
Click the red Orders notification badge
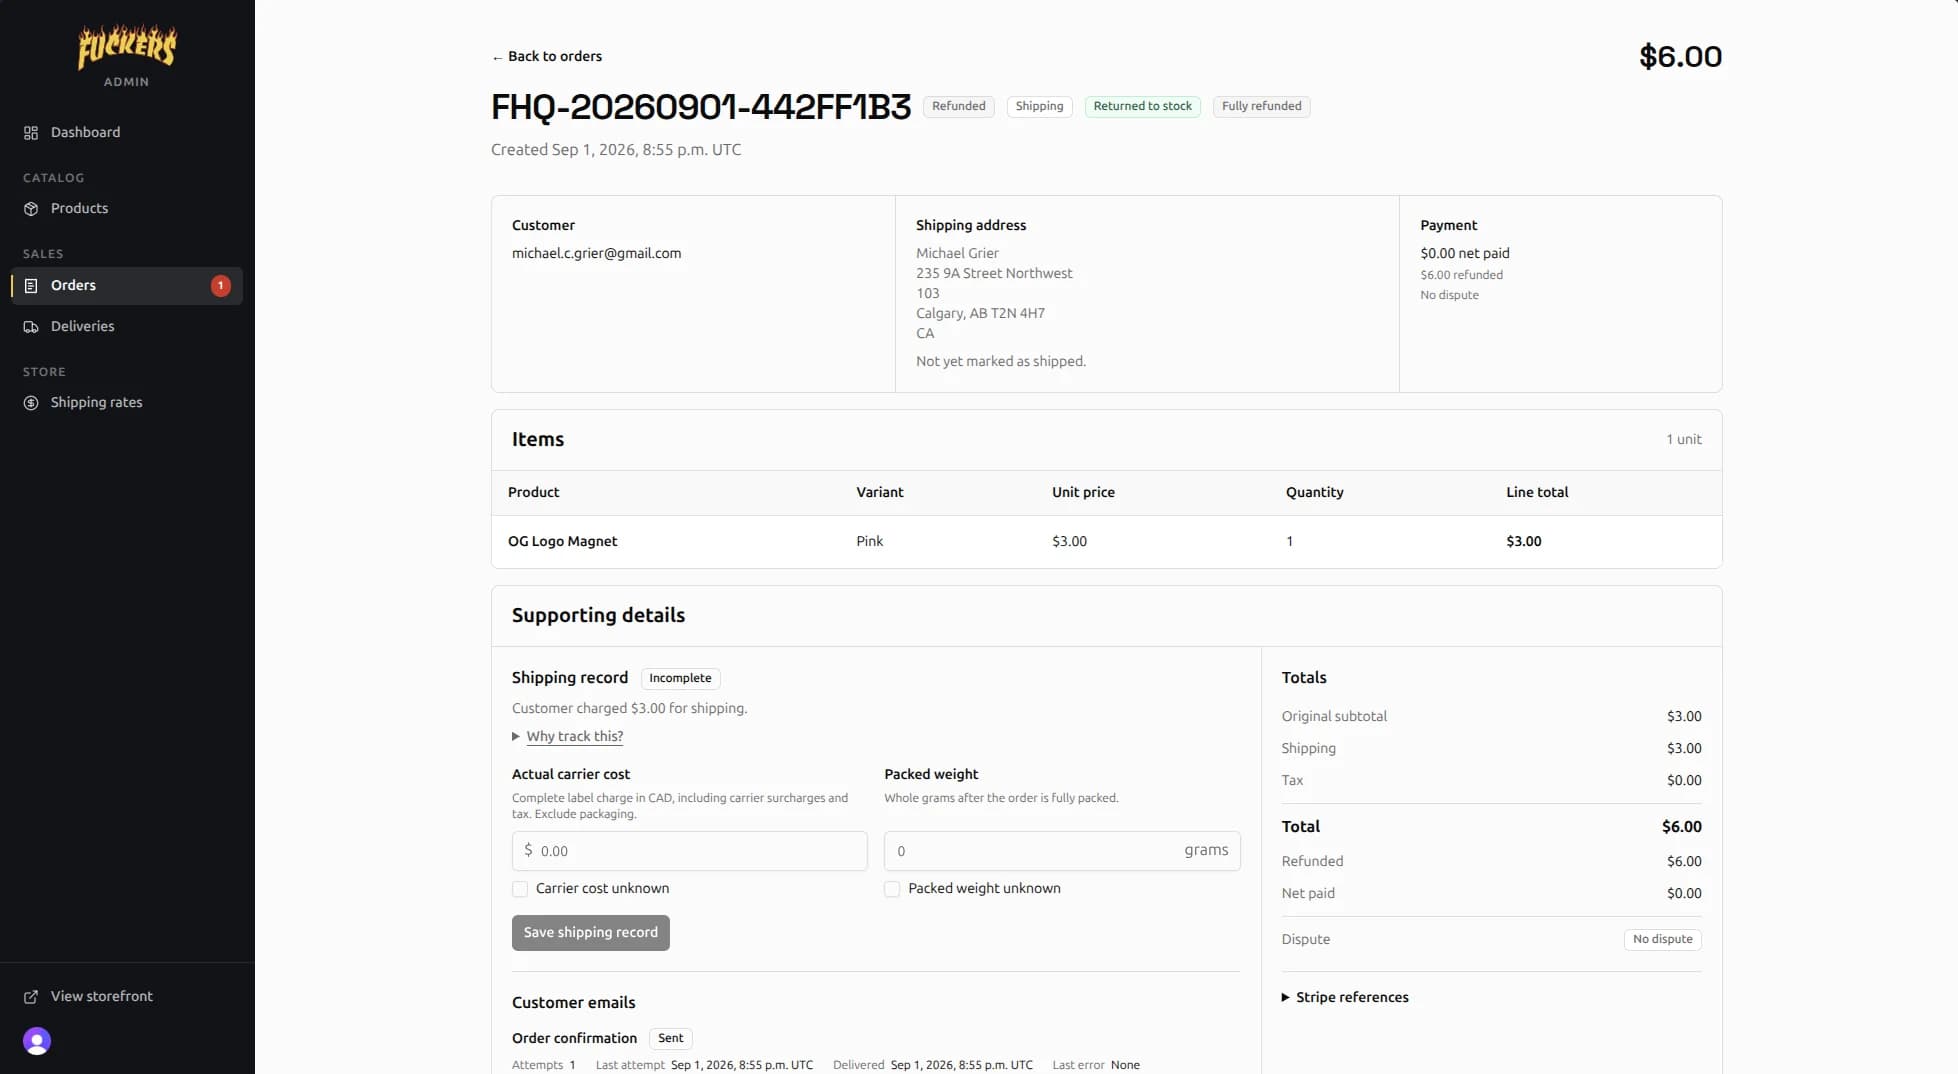click(x=220, y=286)
